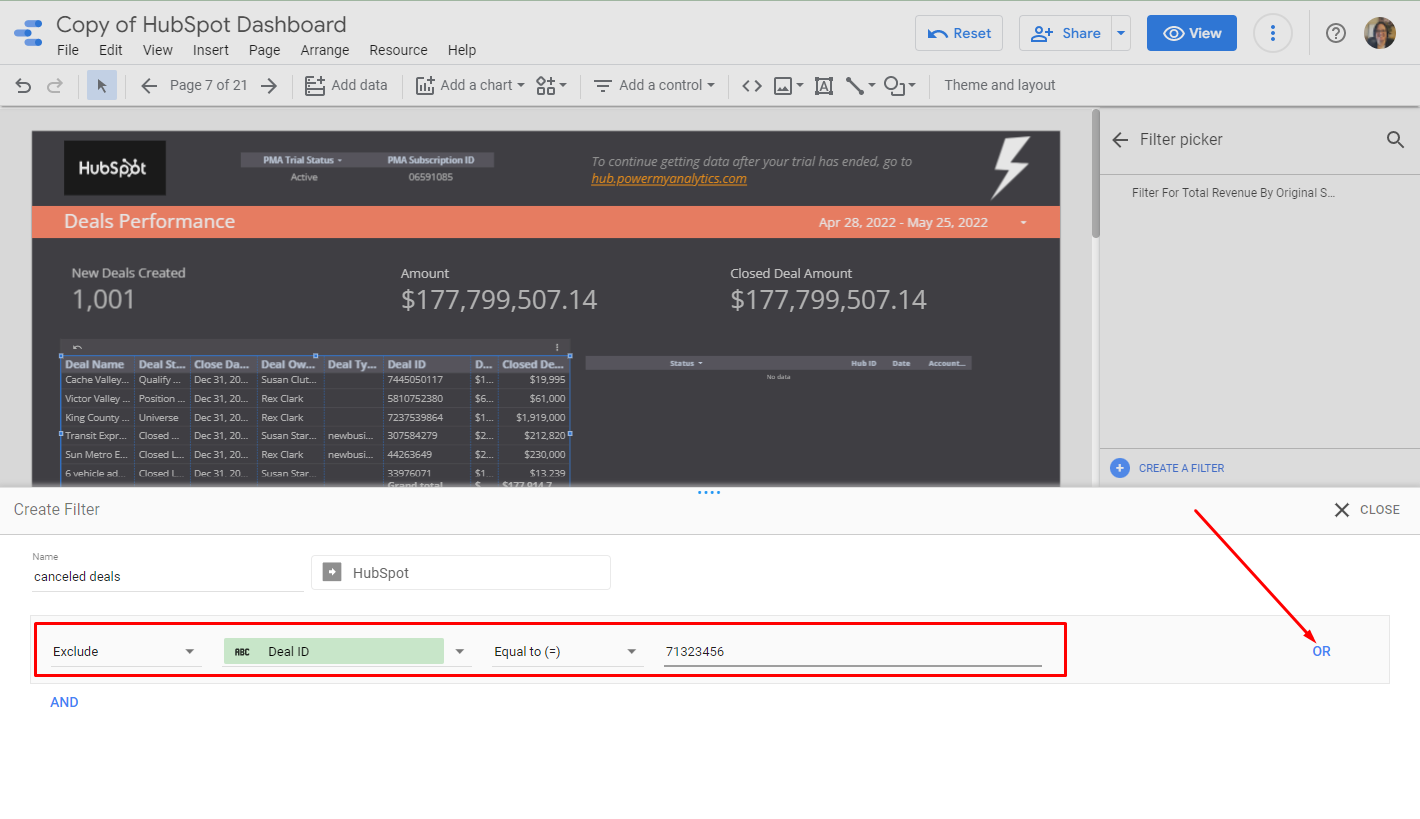Open the three-dot more options menu

pos(1272,33)
